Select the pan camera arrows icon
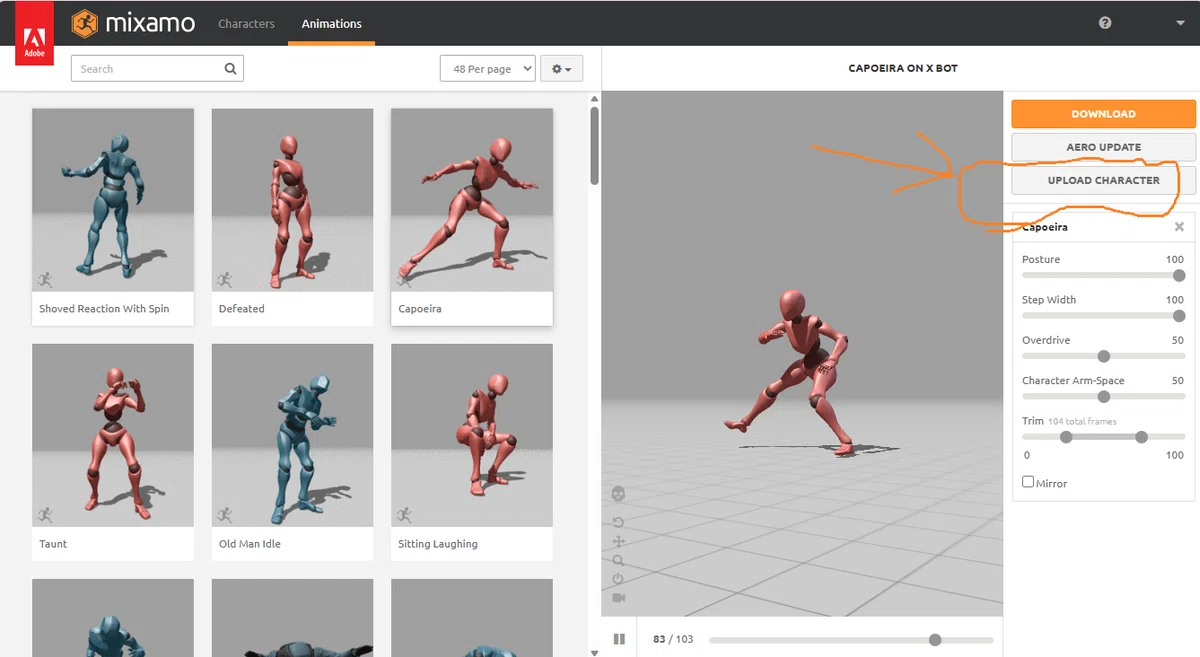This screenshot has width=1200, height=657. click(x=618, y=541)
